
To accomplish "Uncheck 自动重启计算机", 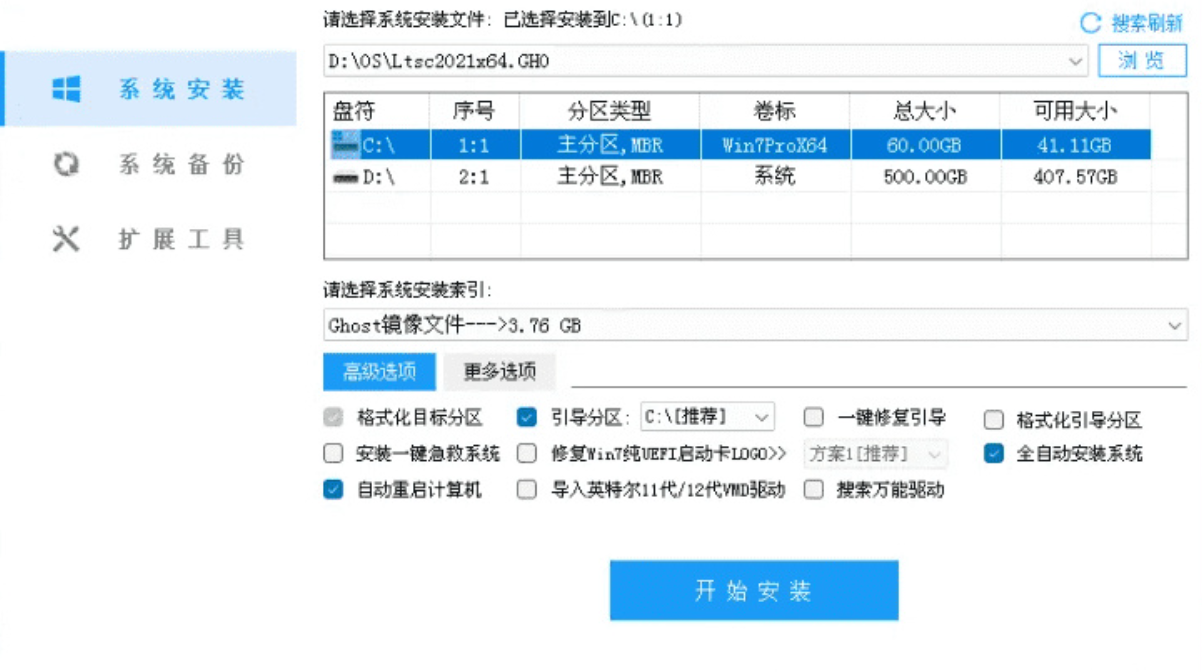I will point(333,489).
